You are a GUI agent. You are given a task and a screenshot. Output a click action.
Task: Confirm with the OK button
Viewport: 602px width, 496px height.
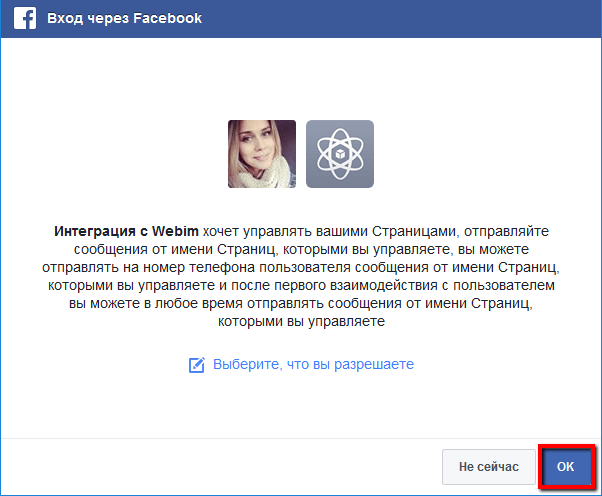[566, 467]
